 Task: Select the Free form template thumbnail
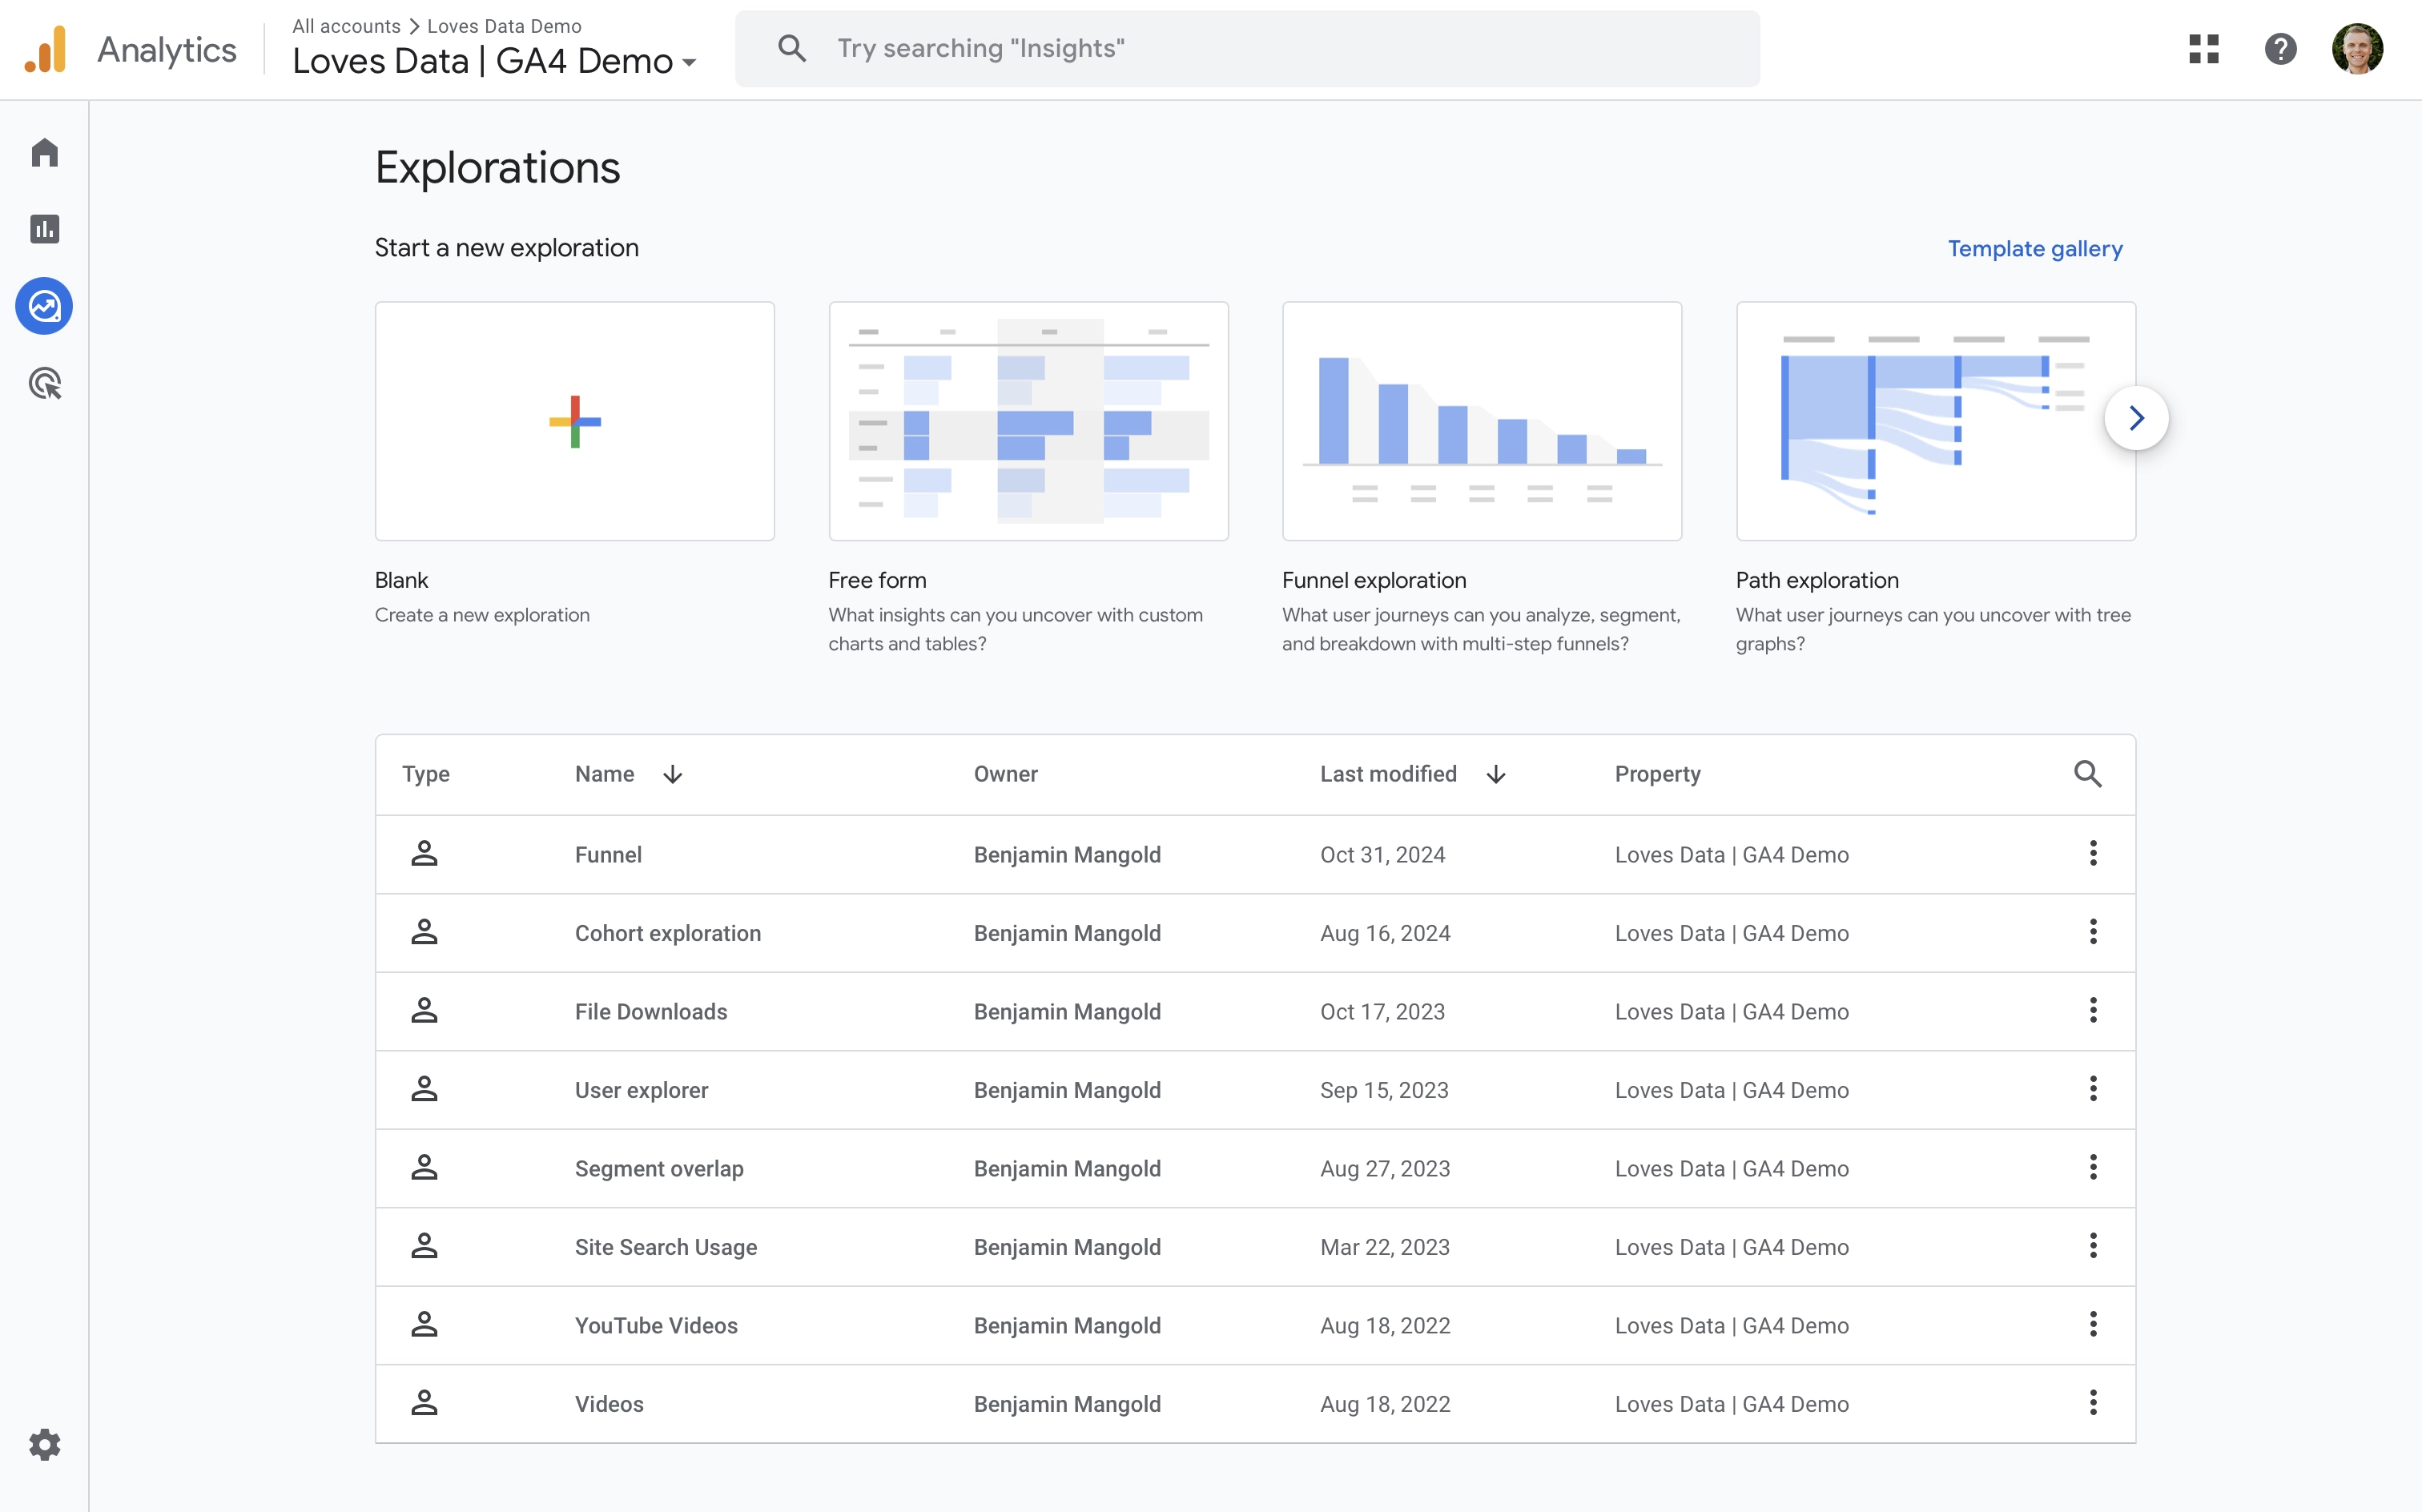click(1028, 421)
